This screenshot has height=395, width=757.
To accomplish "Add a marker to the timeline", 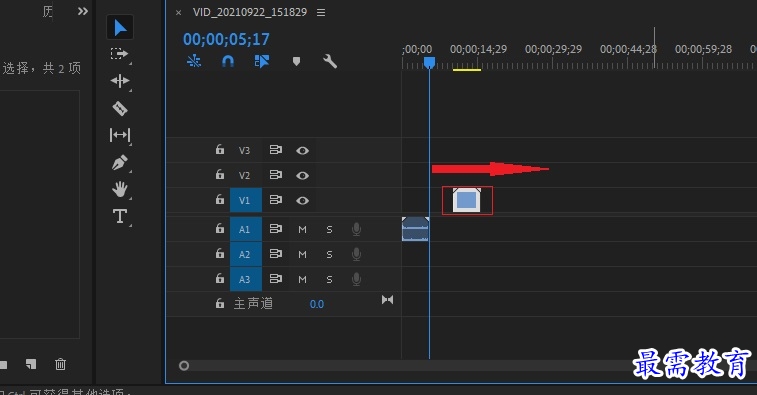I will coord(296,61).
